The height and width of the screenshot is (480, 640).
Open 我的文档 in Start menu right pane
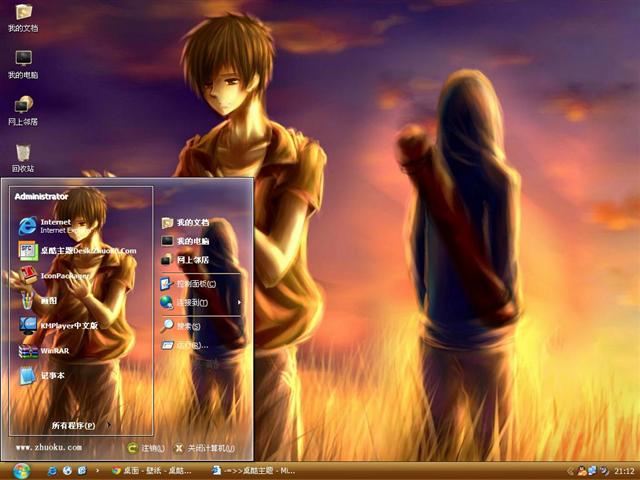(x=185, y=222)
